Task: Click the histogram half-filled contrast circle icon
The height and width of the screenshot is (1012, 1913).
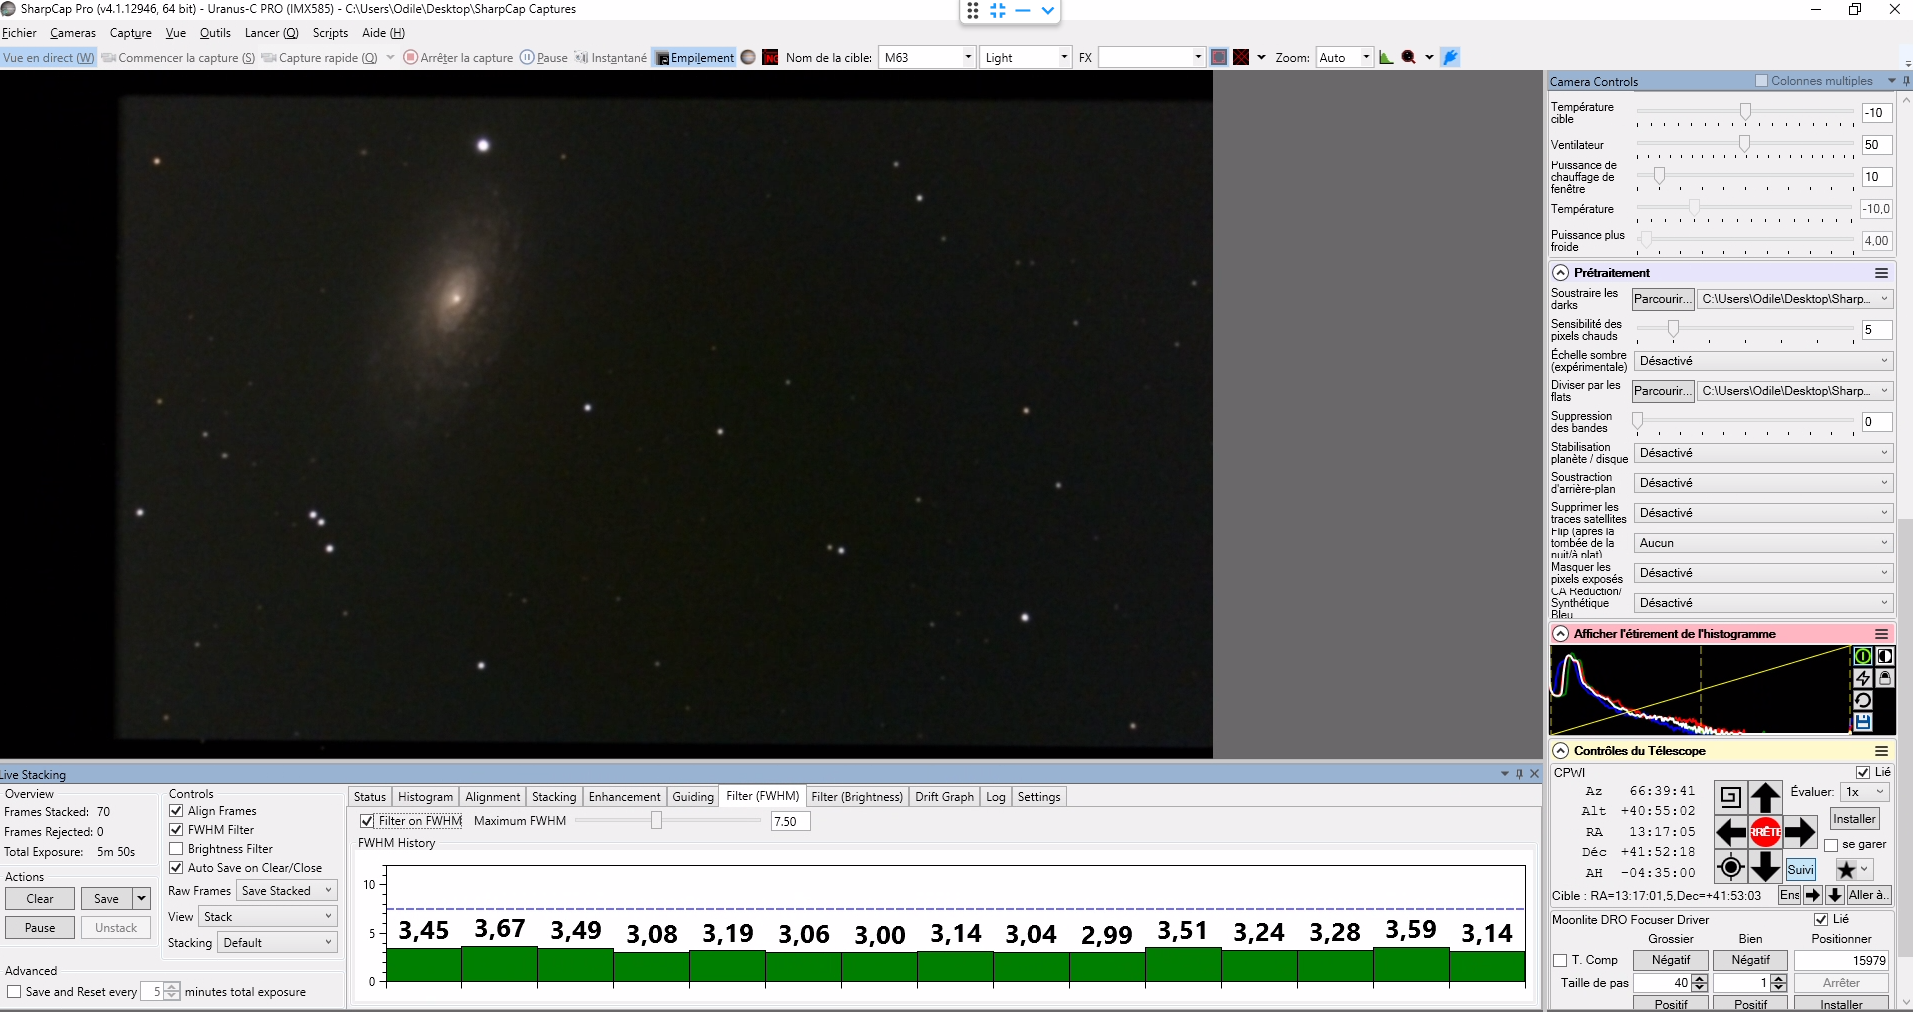Action: [1885, 656]
